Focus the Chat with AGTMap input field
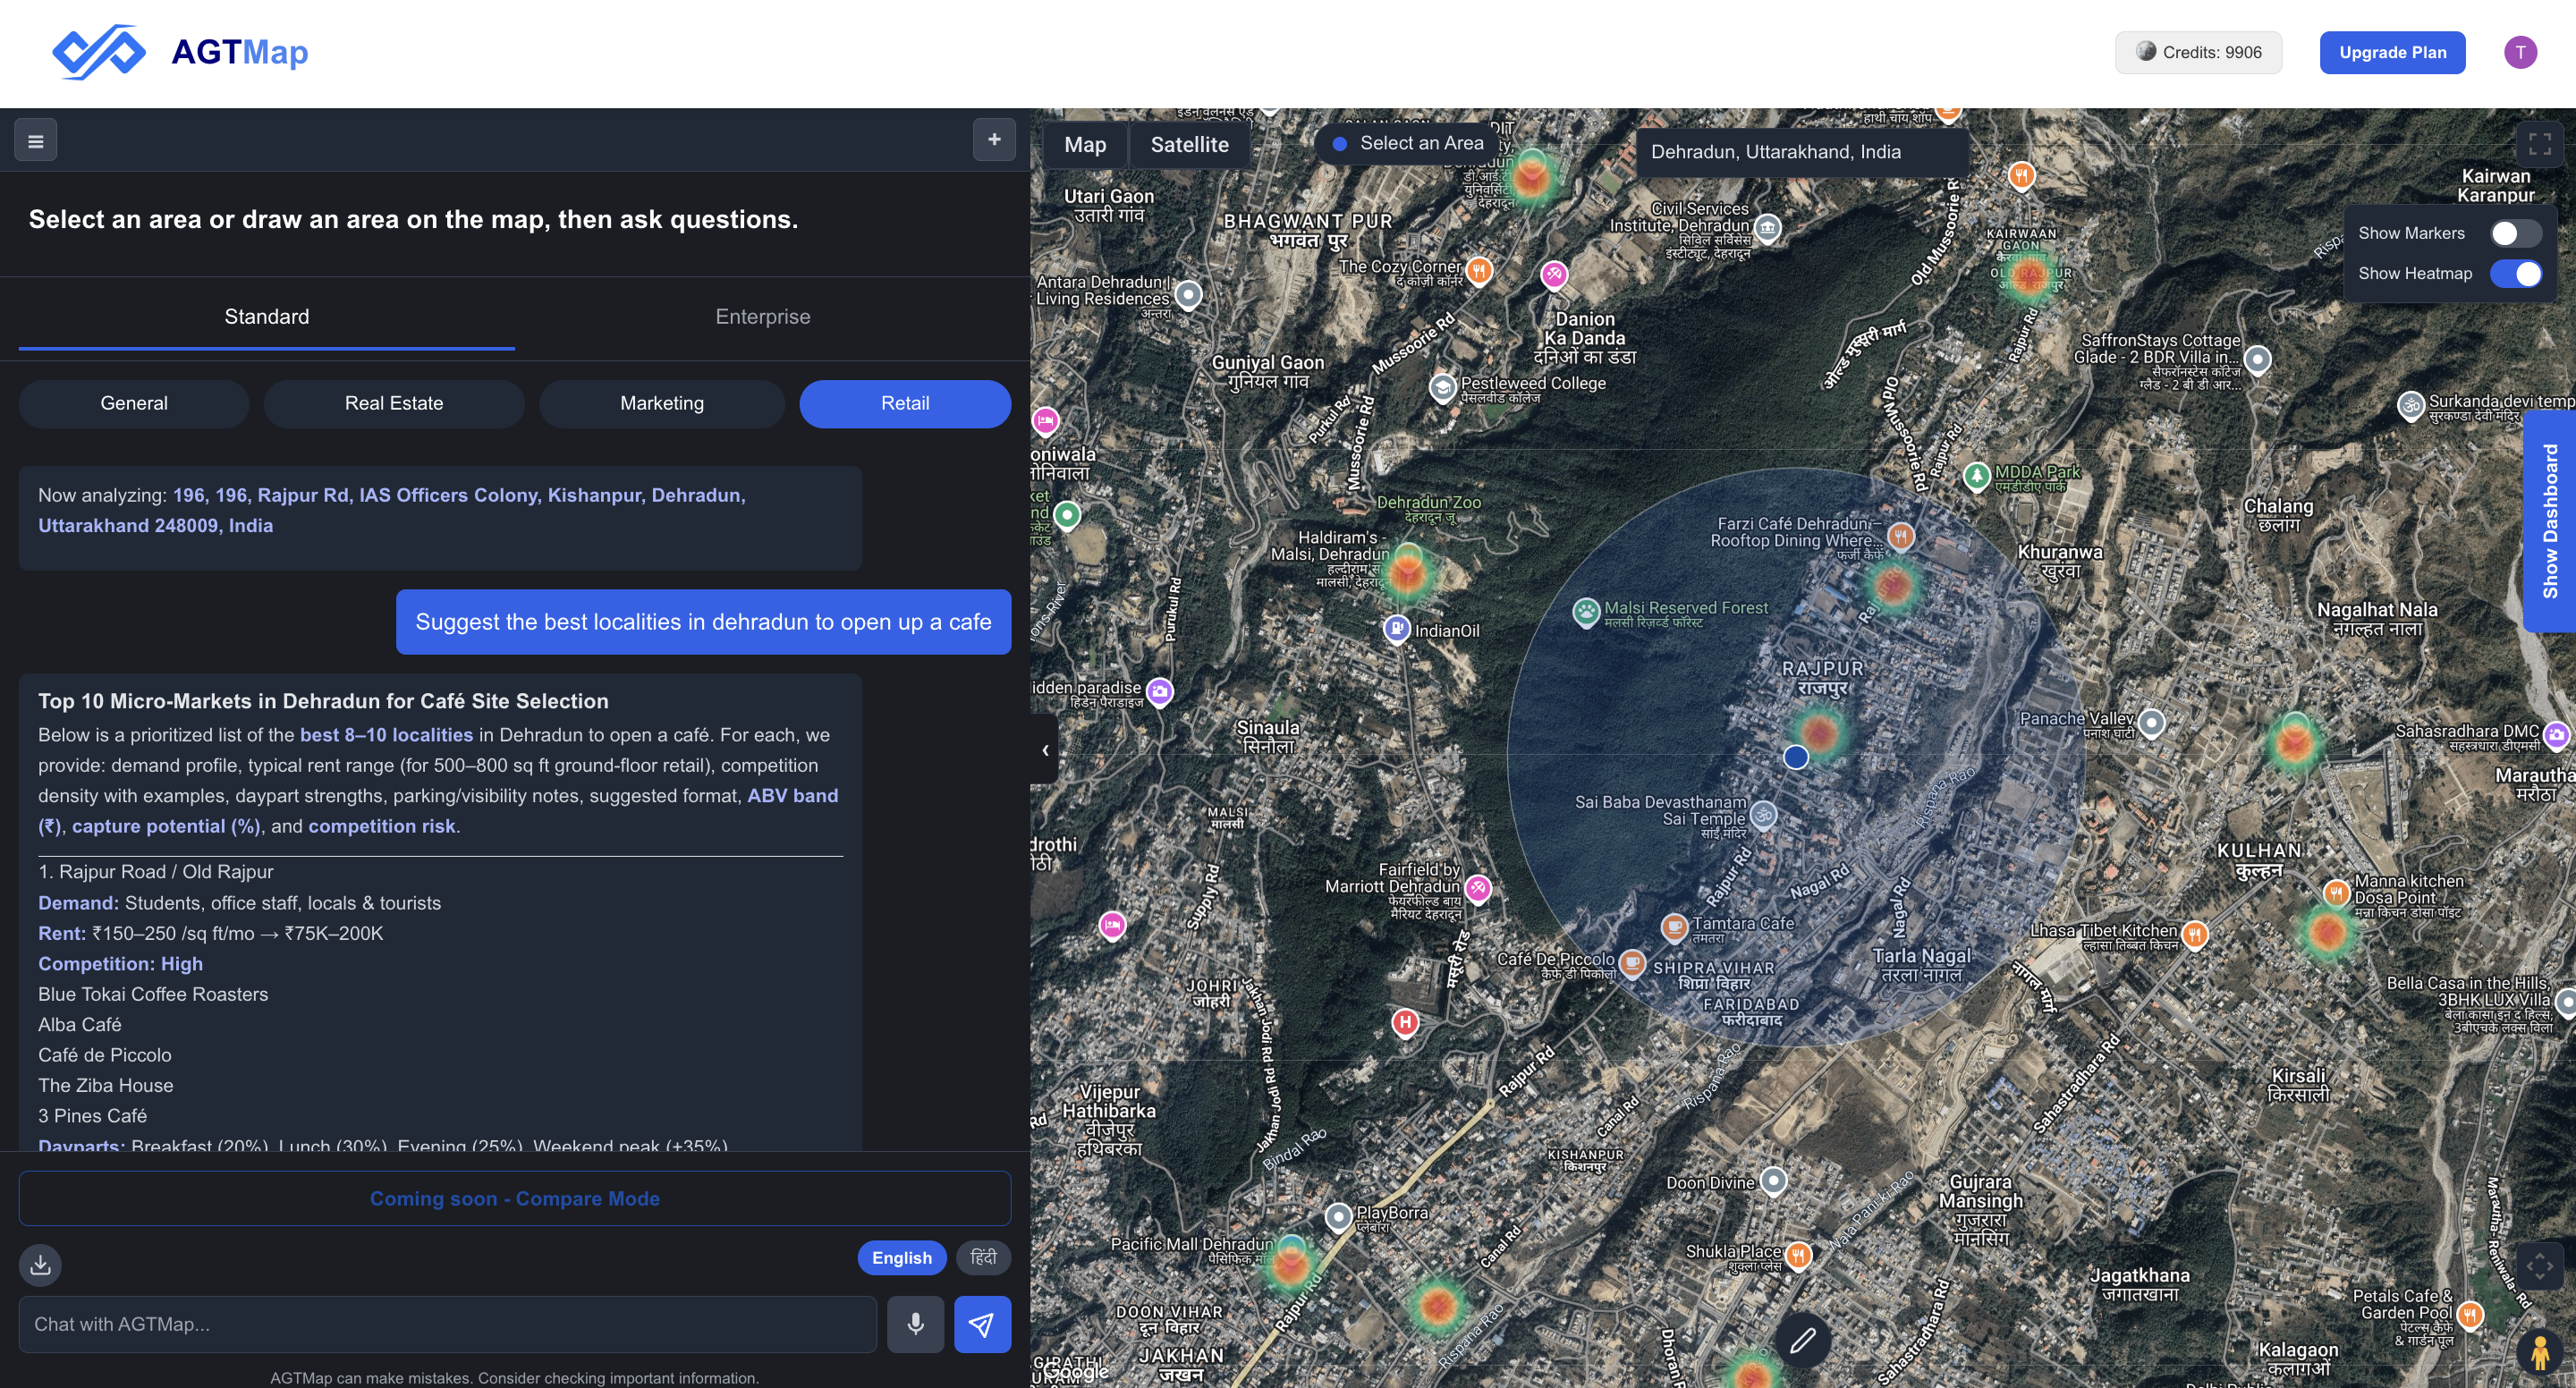 tap(447, 1324)
